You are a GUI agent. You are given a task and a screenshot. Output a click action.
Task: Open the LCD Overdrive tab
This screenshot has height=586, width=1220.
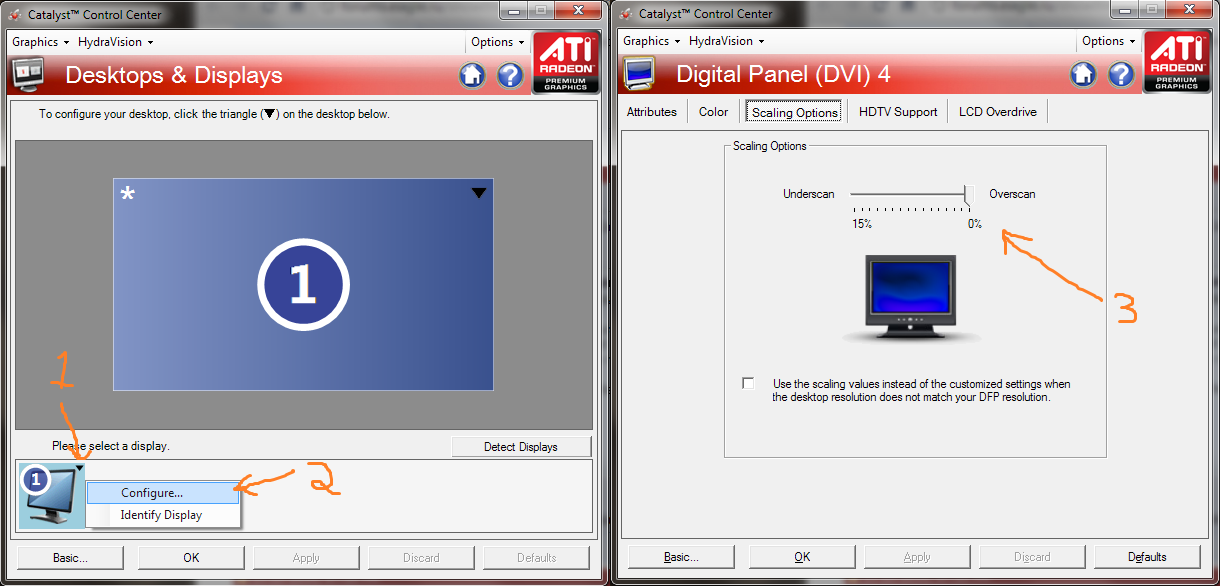point(998,112)
